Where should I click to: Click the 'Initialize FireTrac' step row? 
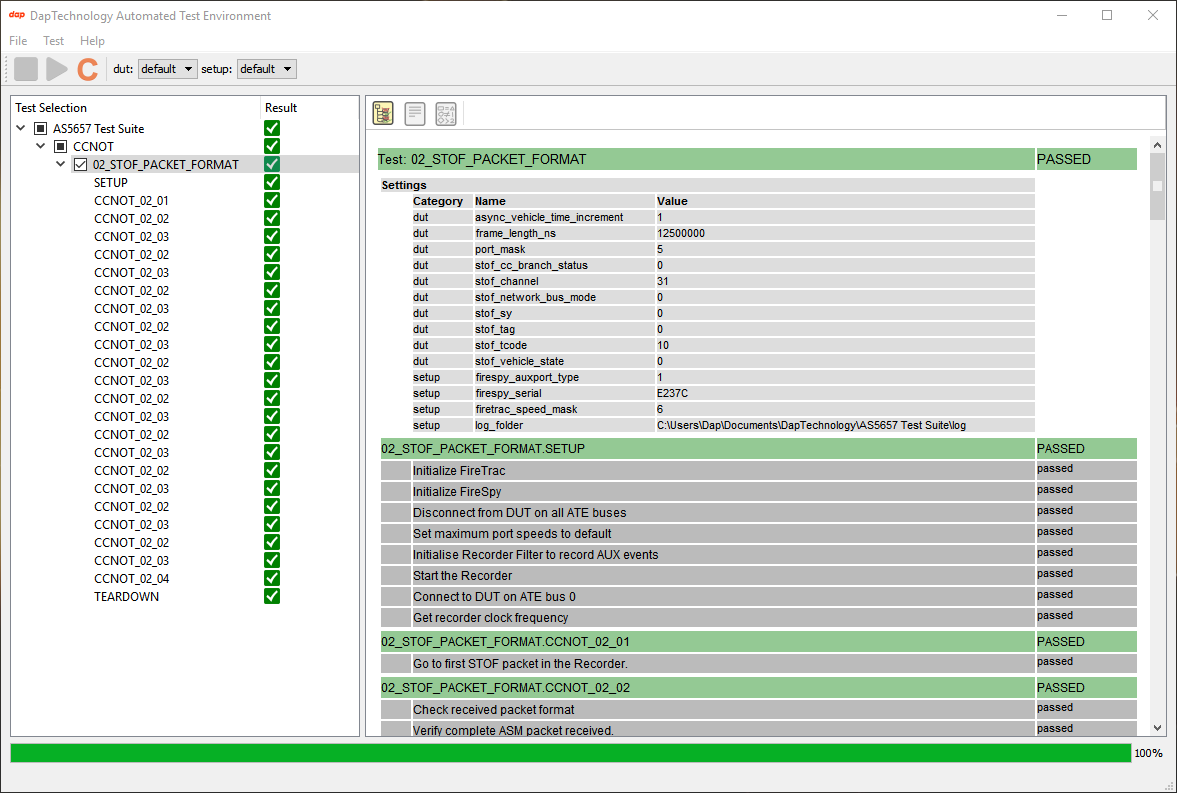coord(723,471)
